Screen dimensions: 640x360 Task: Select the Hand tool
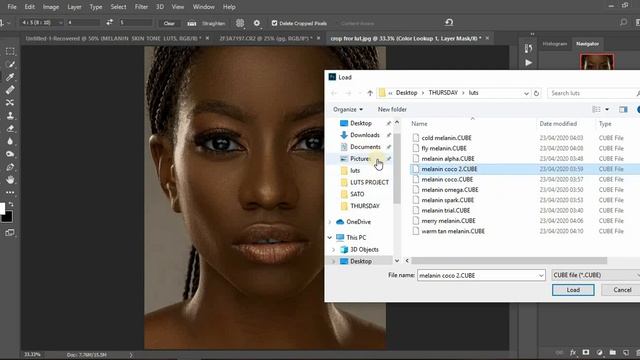tap(10, 180)
